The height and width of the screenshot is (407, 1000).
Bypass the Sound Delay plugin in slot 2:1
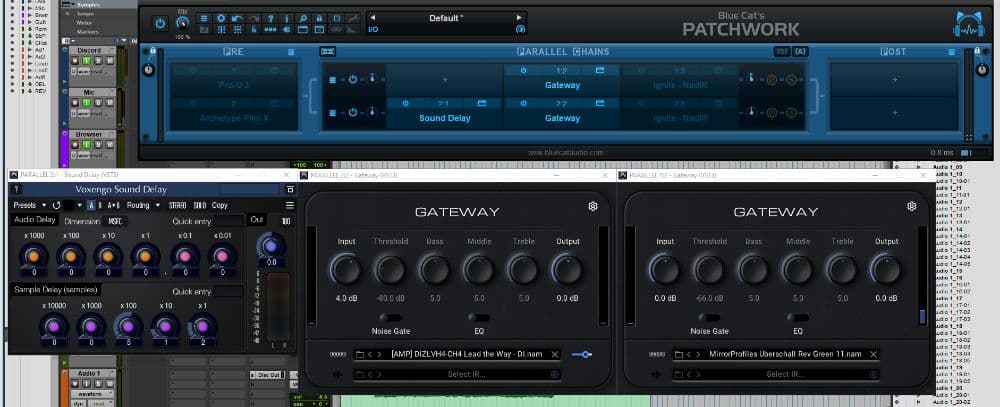click(x=406, y=103)
